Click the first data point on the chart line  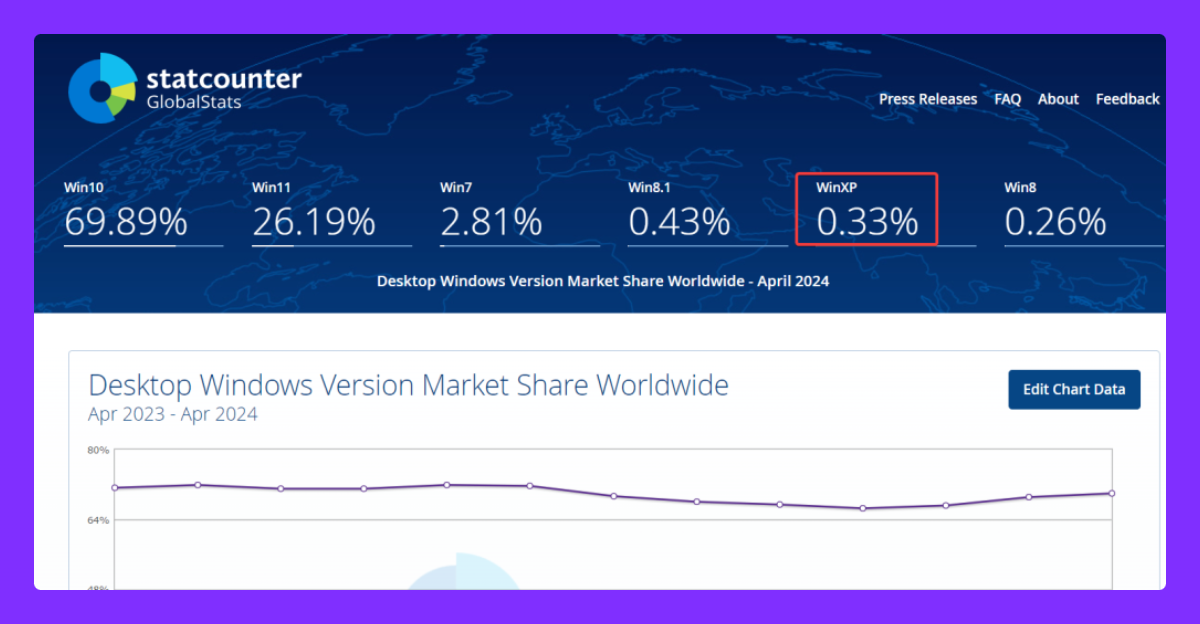point(114,488)
